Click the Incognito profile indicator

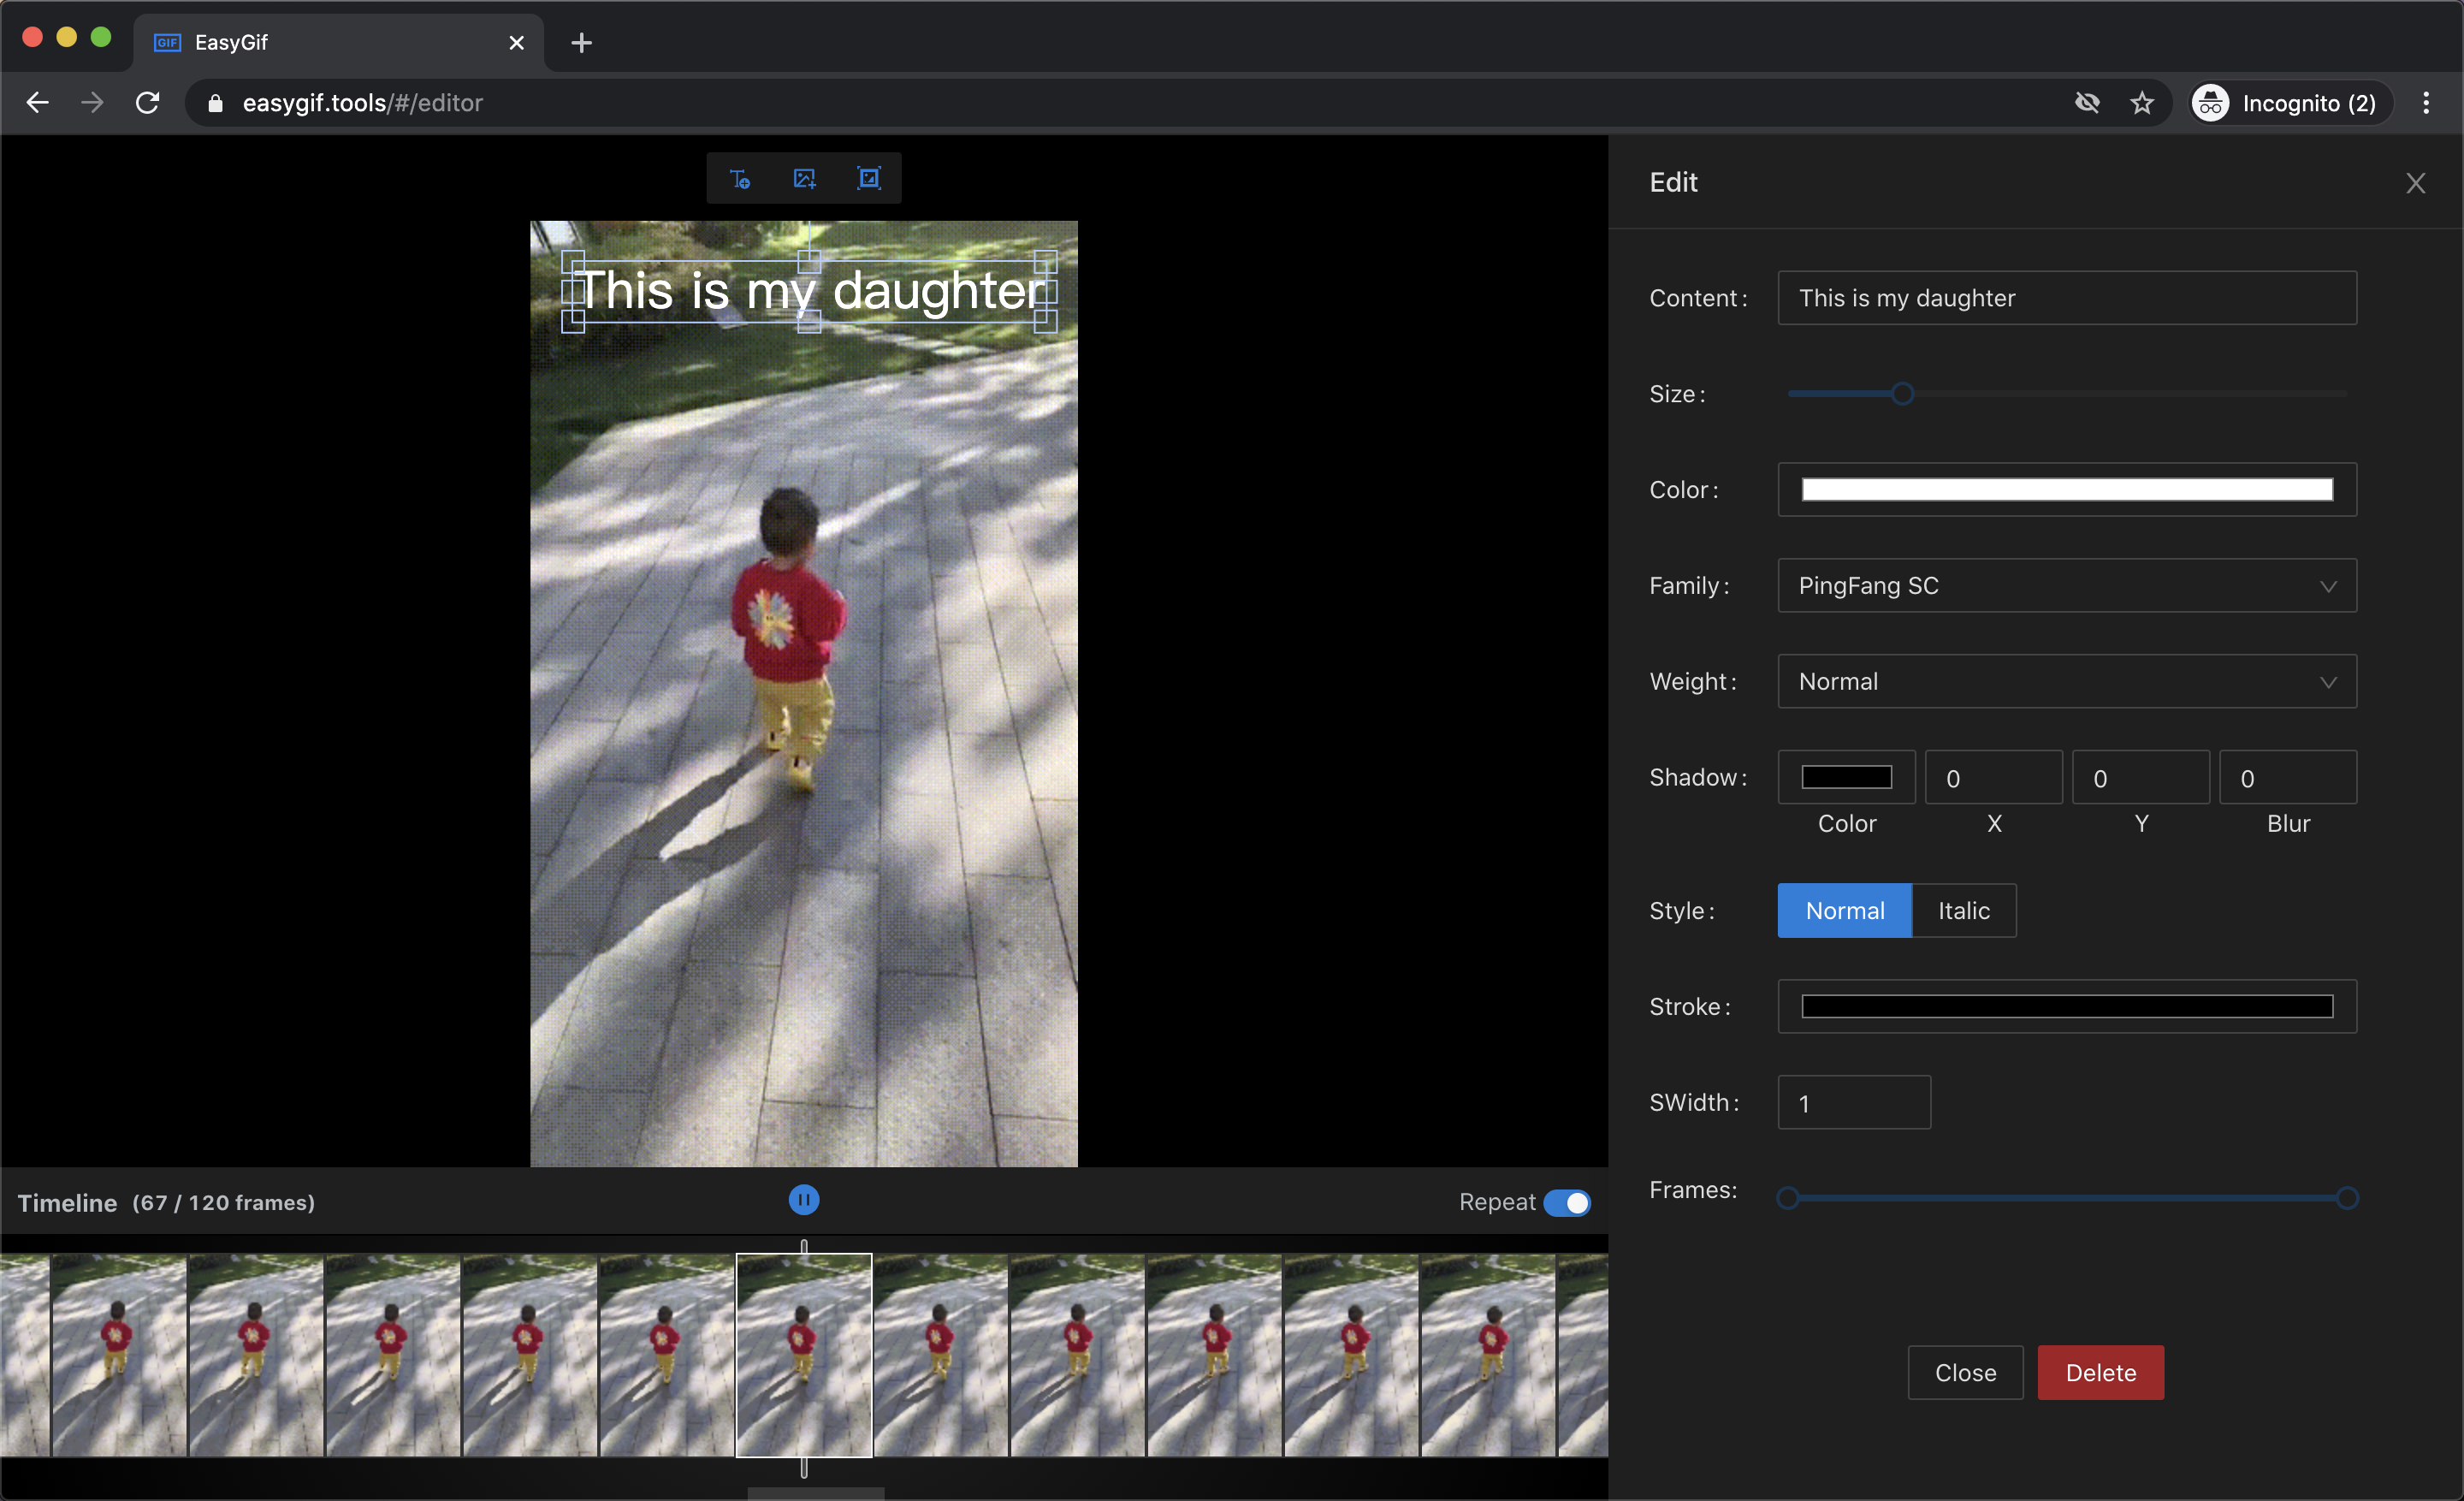pos(2287,102)
